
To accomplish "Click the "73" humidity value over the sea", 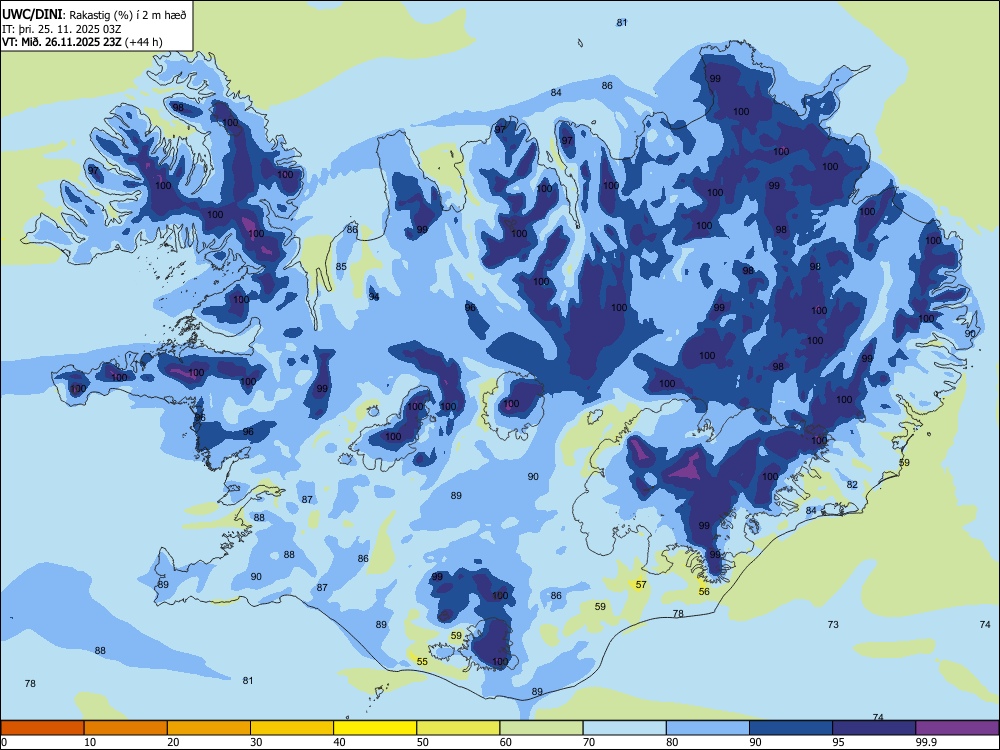I will (x=833, y=624).
